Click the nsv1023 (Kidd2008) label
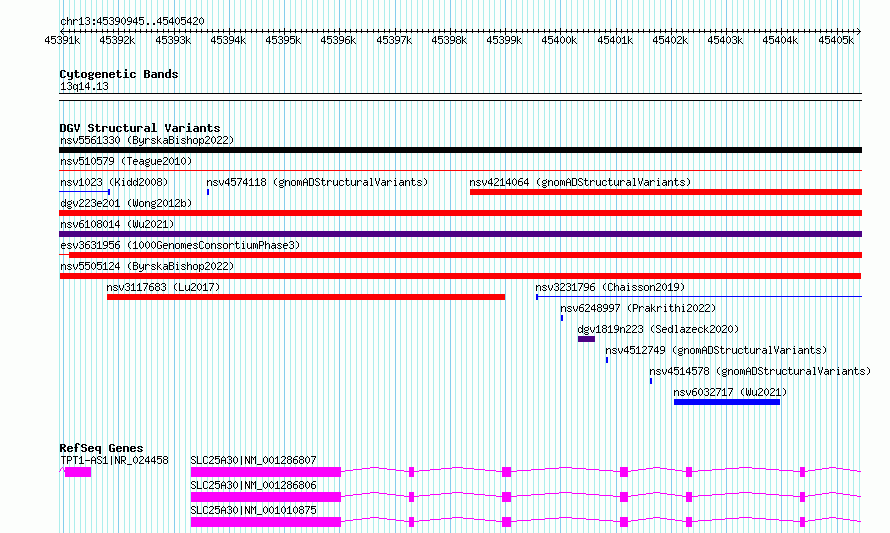Image resolution: width=890 pixels, height=533 pixels. [114, 182]
